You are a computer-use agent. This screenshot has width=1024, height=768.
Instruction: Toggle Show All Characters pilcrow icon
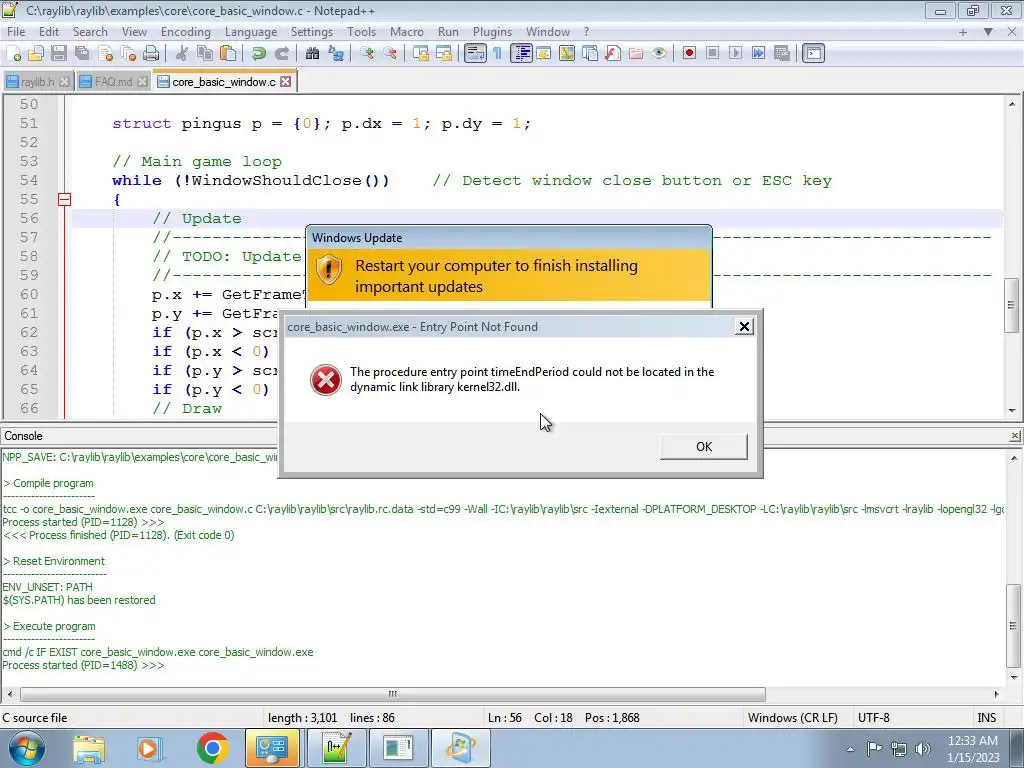pyautogui.click(x=498, y=54)
